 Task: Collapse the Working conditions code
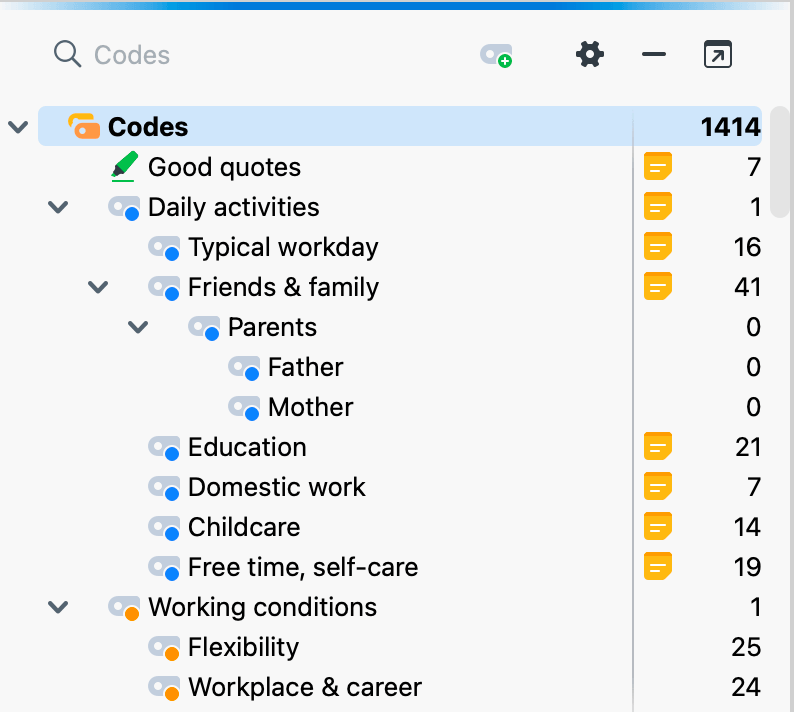pos(58,607)
